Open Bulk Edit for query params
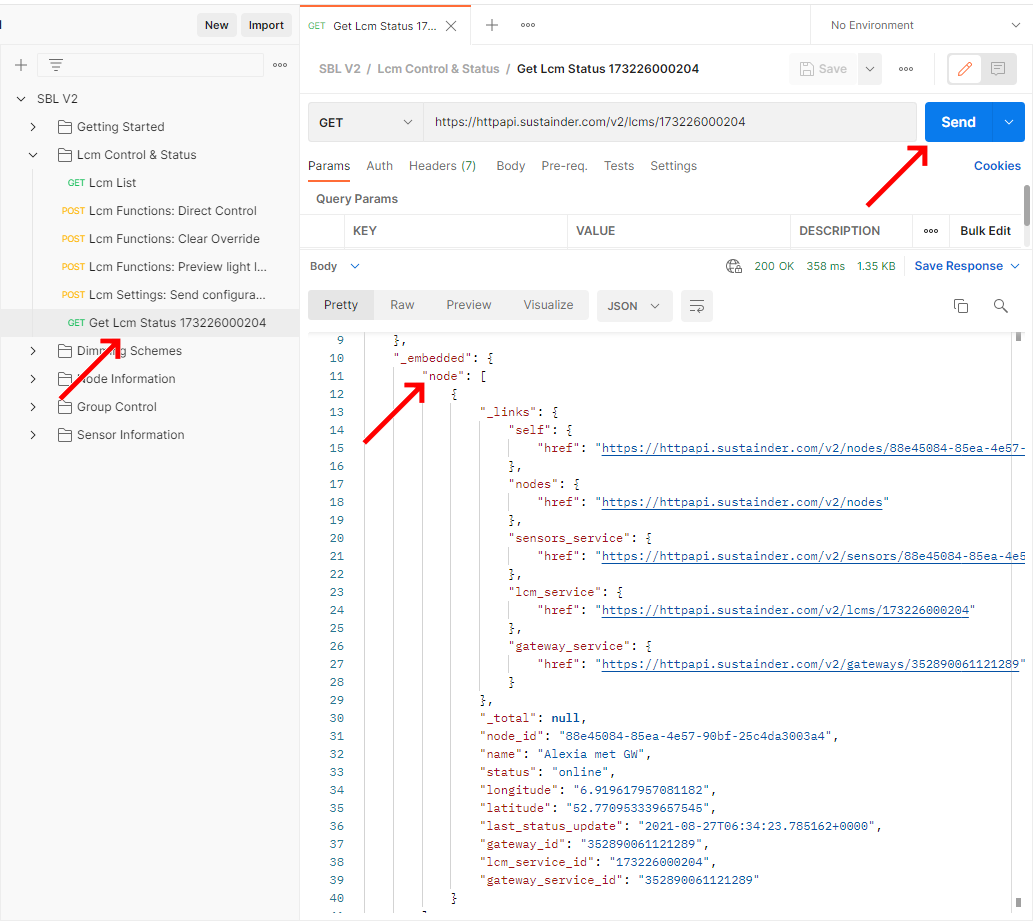This screenshot has width=1033, height=921. 986,231
